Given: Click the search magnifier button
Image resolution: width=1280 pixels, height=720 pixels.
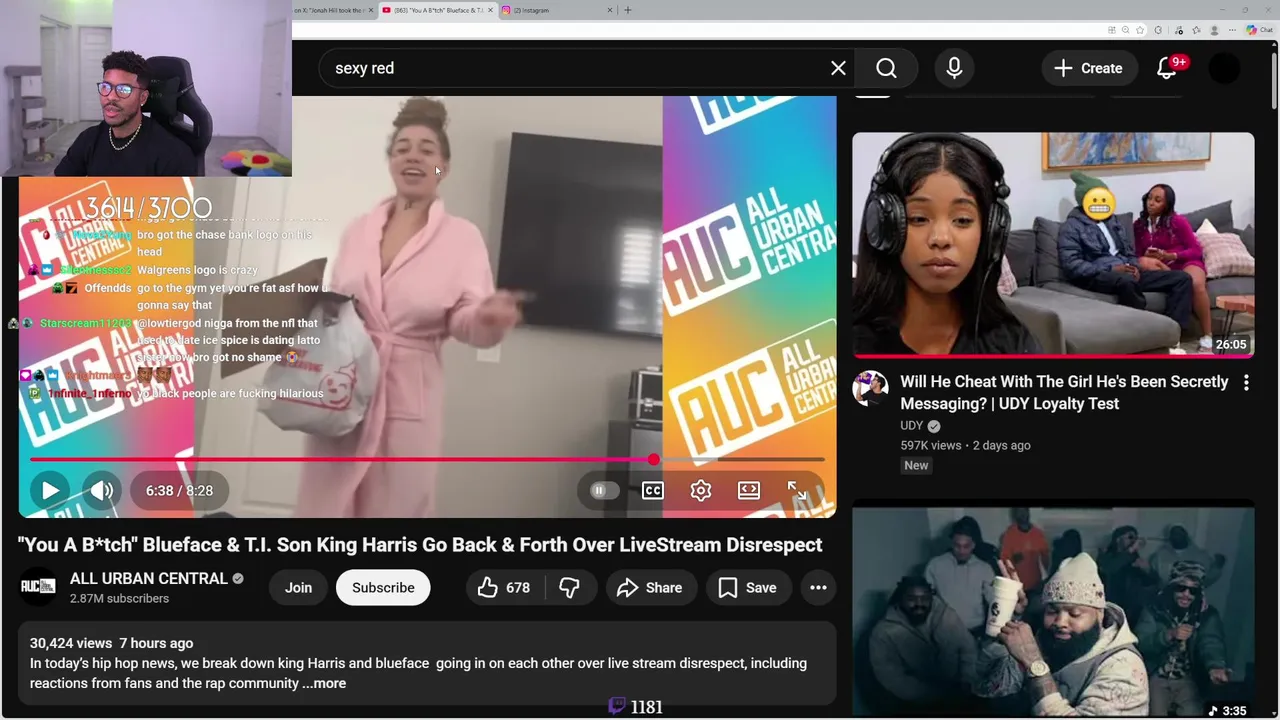Looking at the screenshot, I should [887, 68].
